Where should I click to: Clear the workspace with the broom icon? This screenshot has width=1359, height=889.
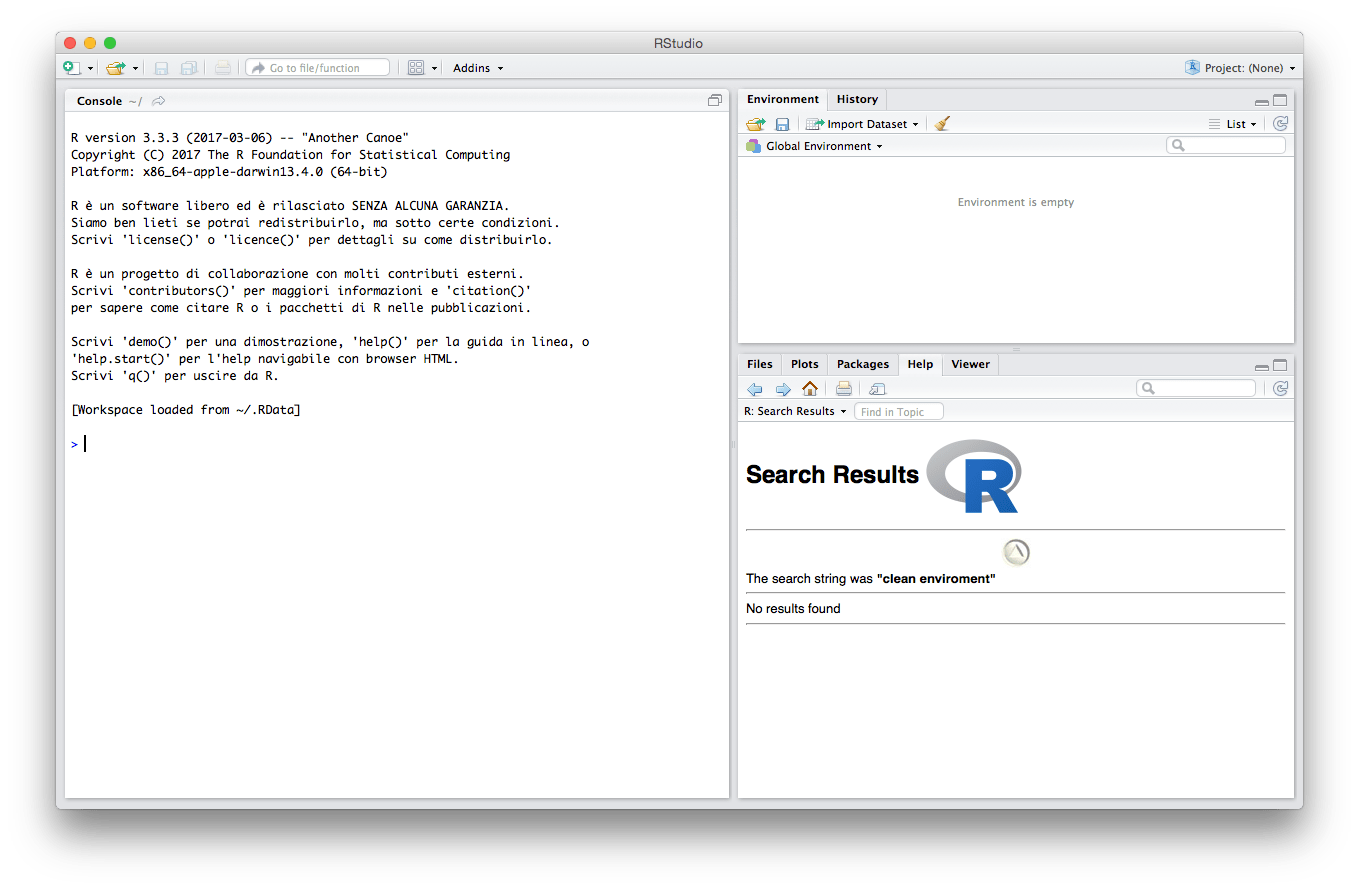pos(941,123)
